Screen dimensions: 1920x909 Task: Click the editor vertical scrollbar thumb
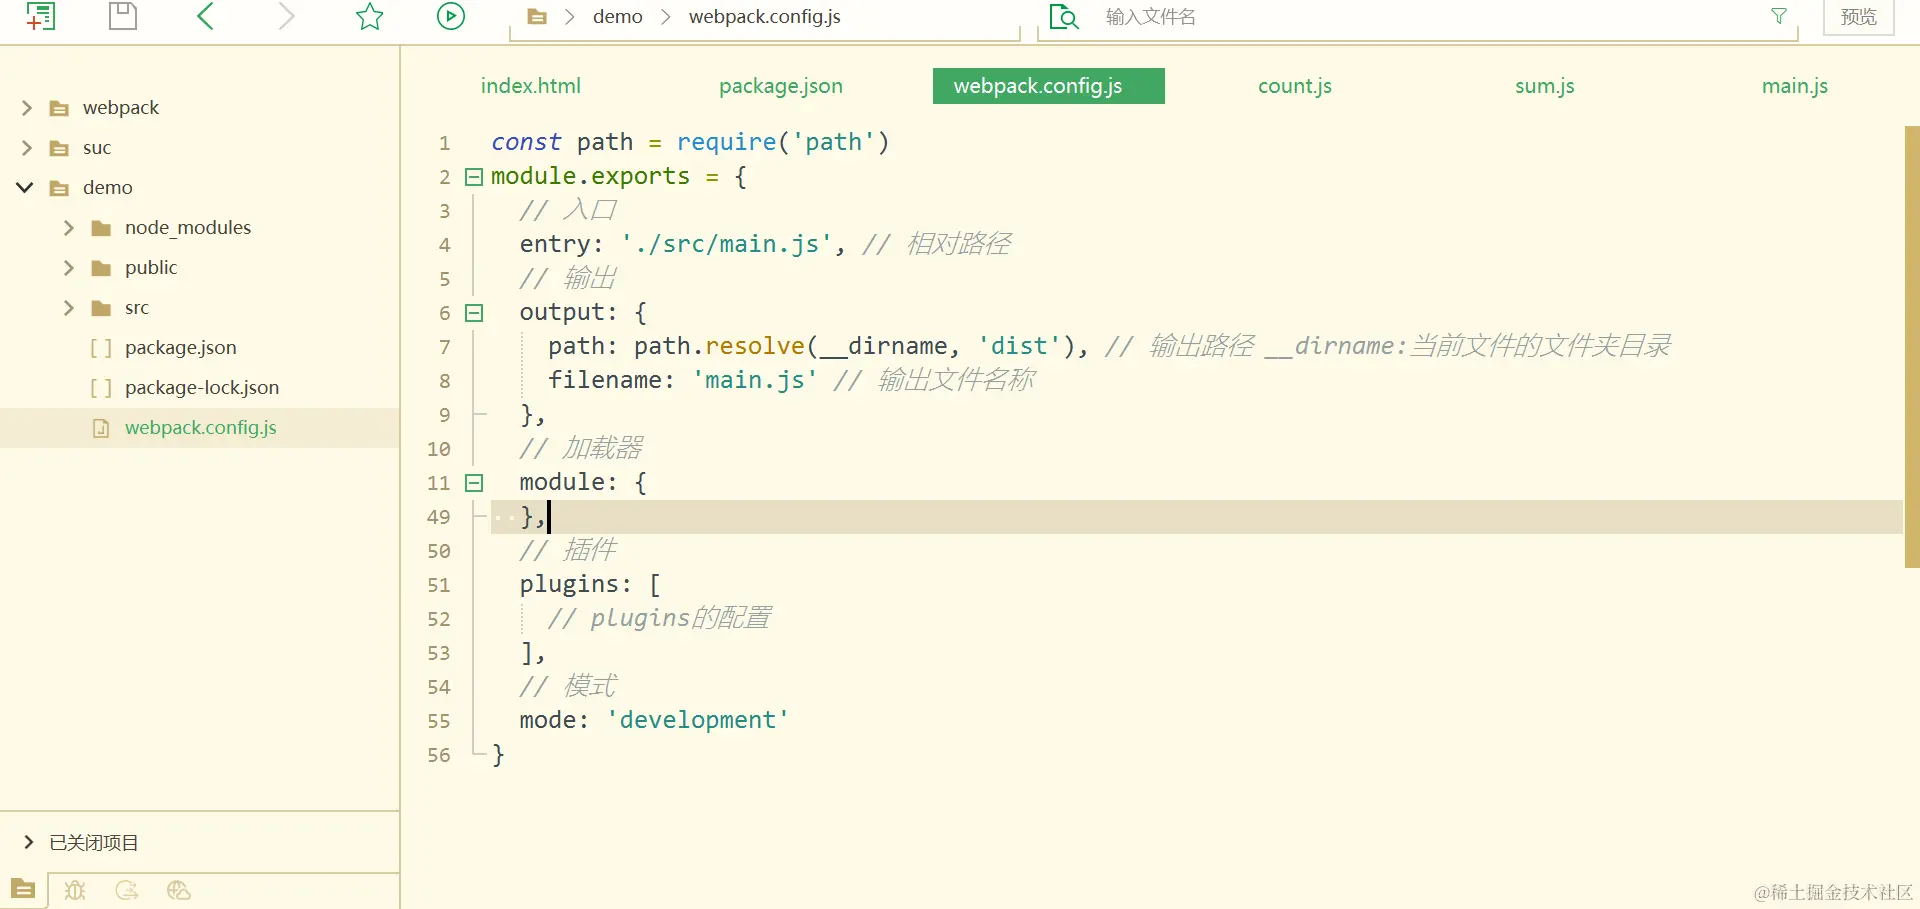pyautogui.click(x=1912, y=347)
